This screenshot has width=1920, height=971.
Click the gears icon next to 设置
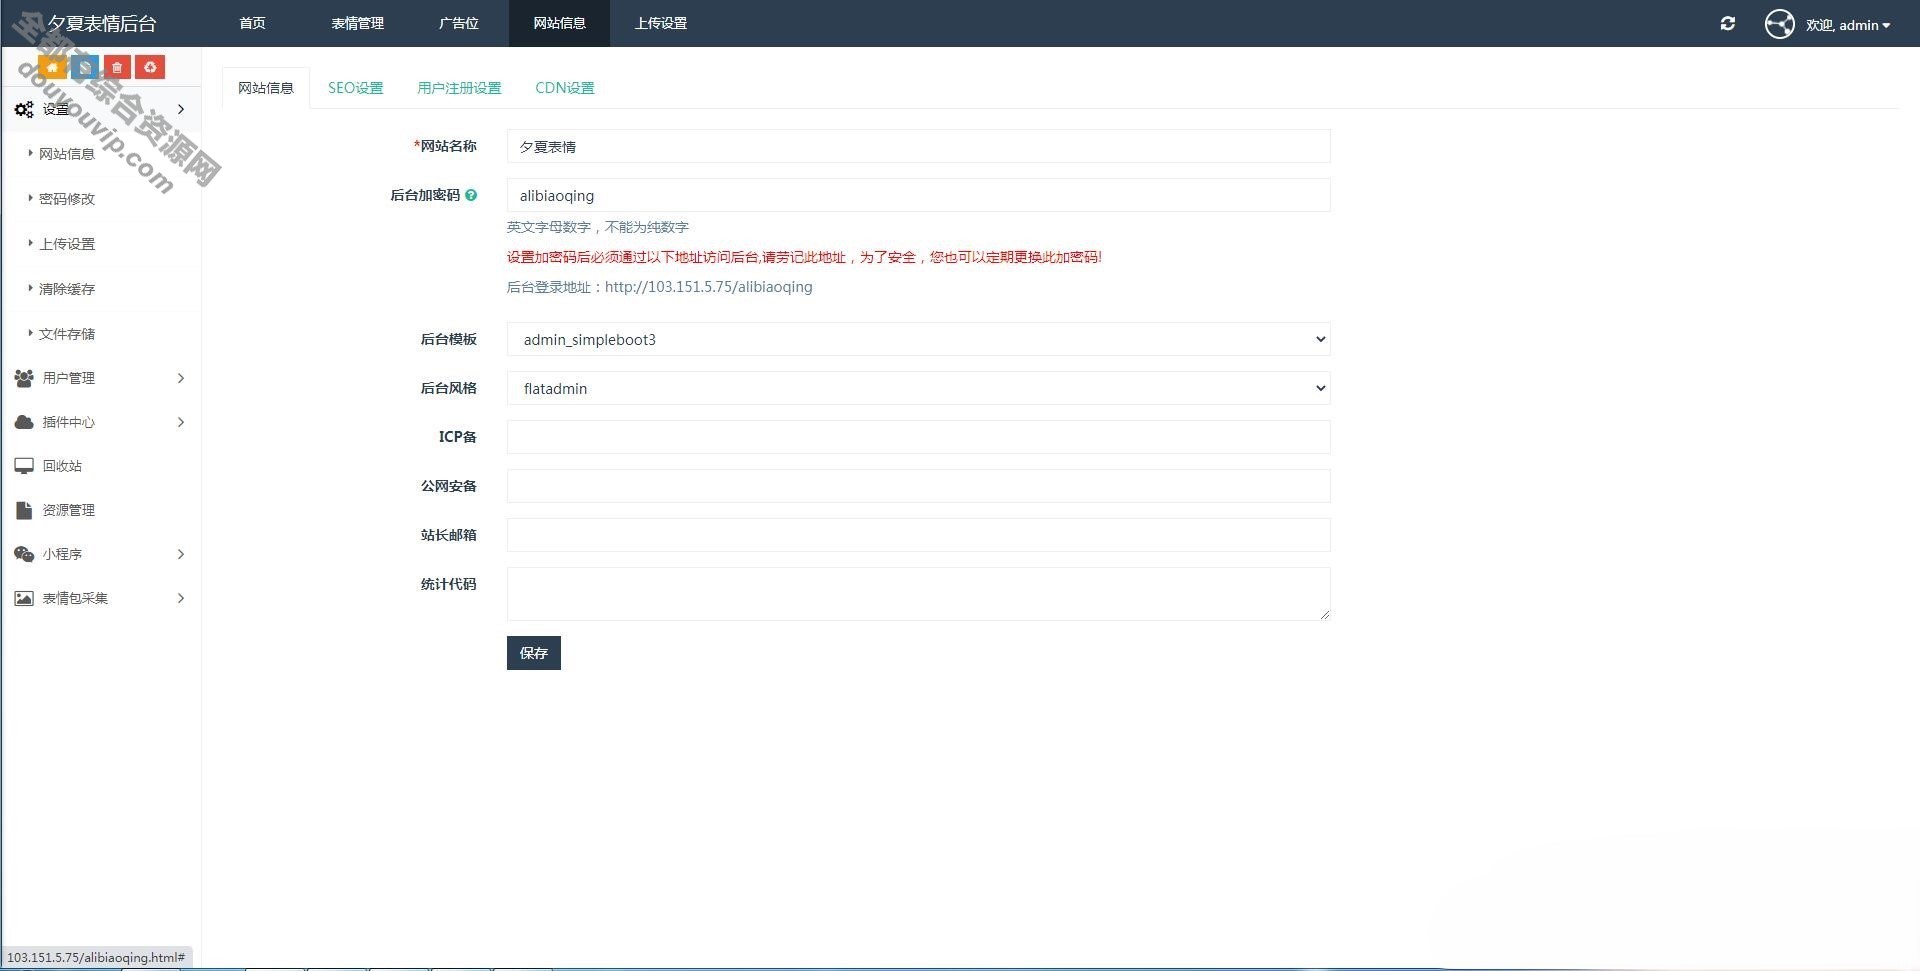(x=24, y=109)
